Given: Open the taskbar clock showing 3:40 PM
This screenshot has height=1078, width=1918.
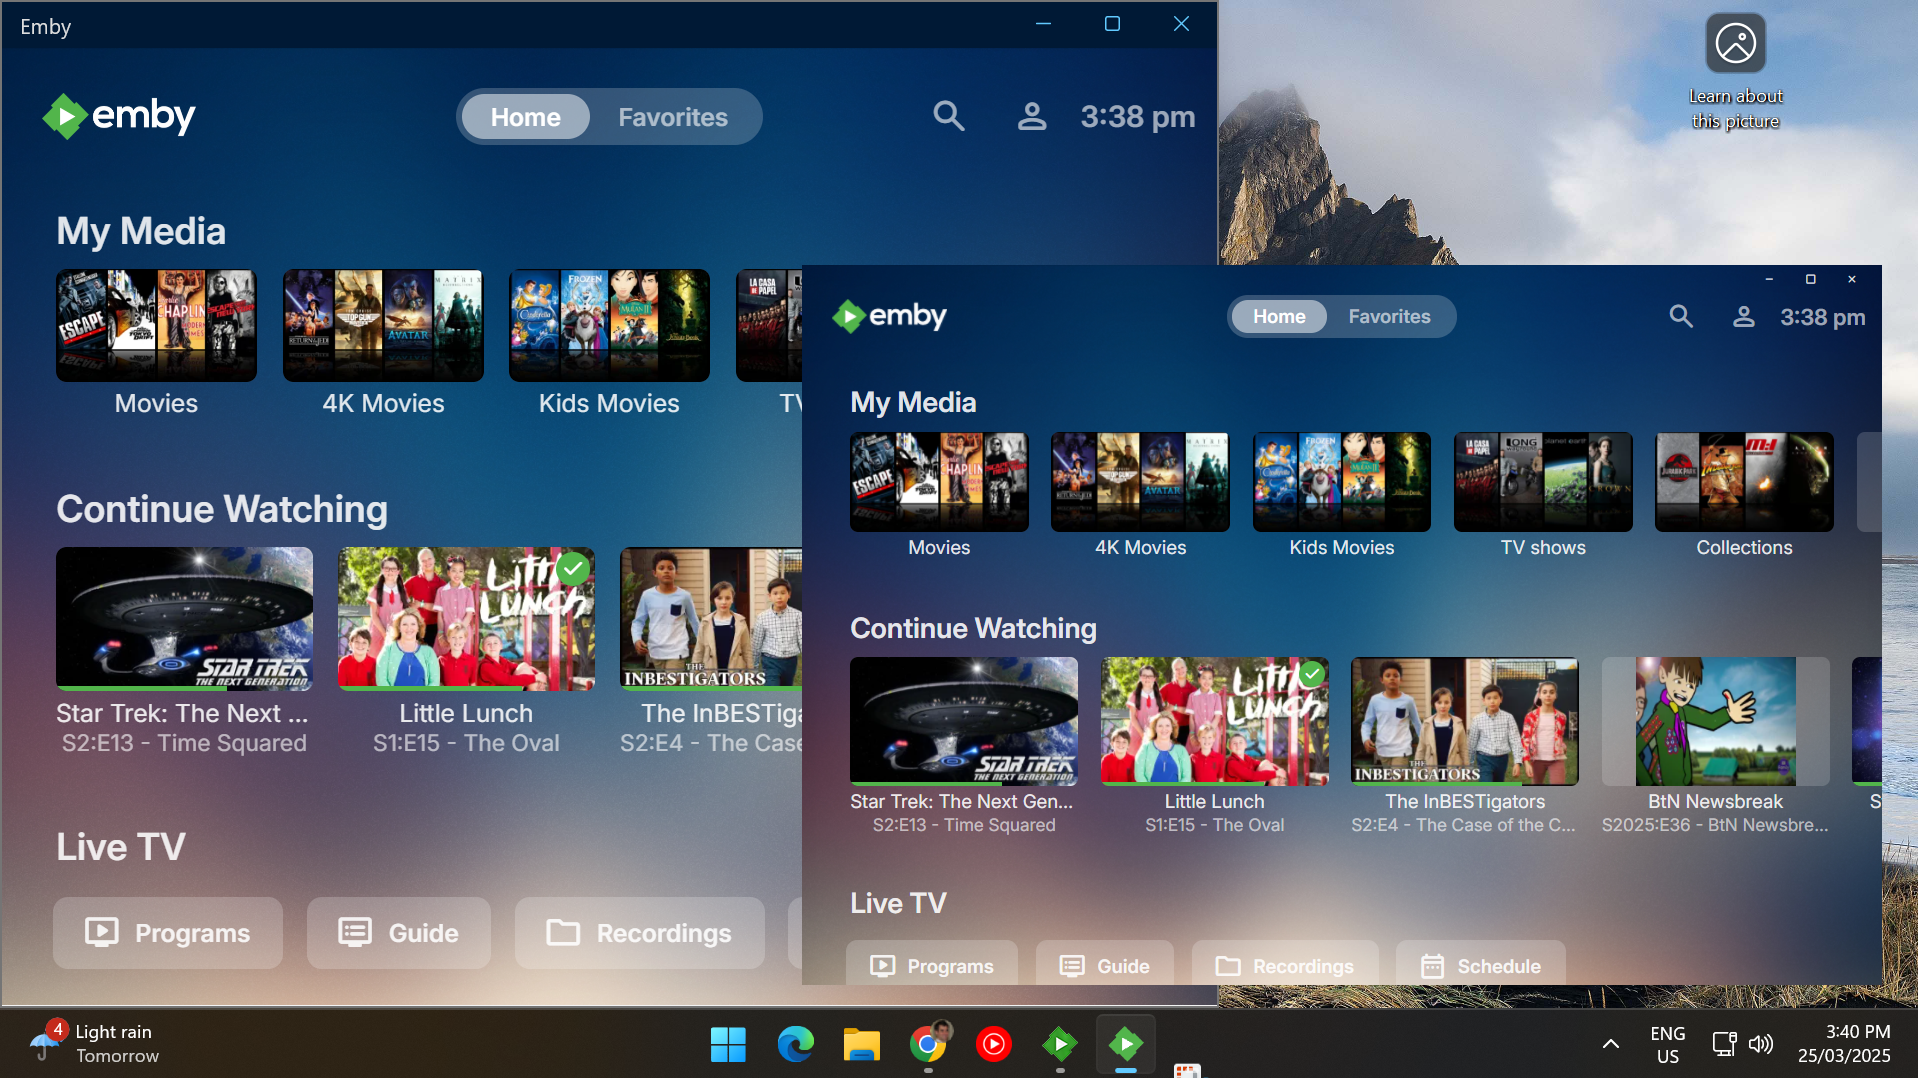Looking at the screenshot, I should 1844,1044.
